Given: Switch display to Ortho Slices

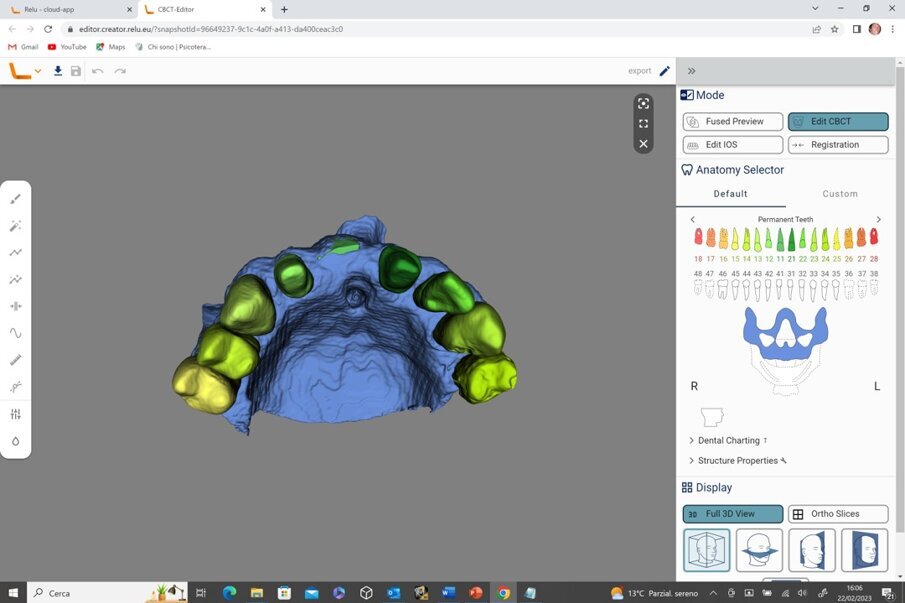Looking at the screenshot, I should tap(837, 514).
